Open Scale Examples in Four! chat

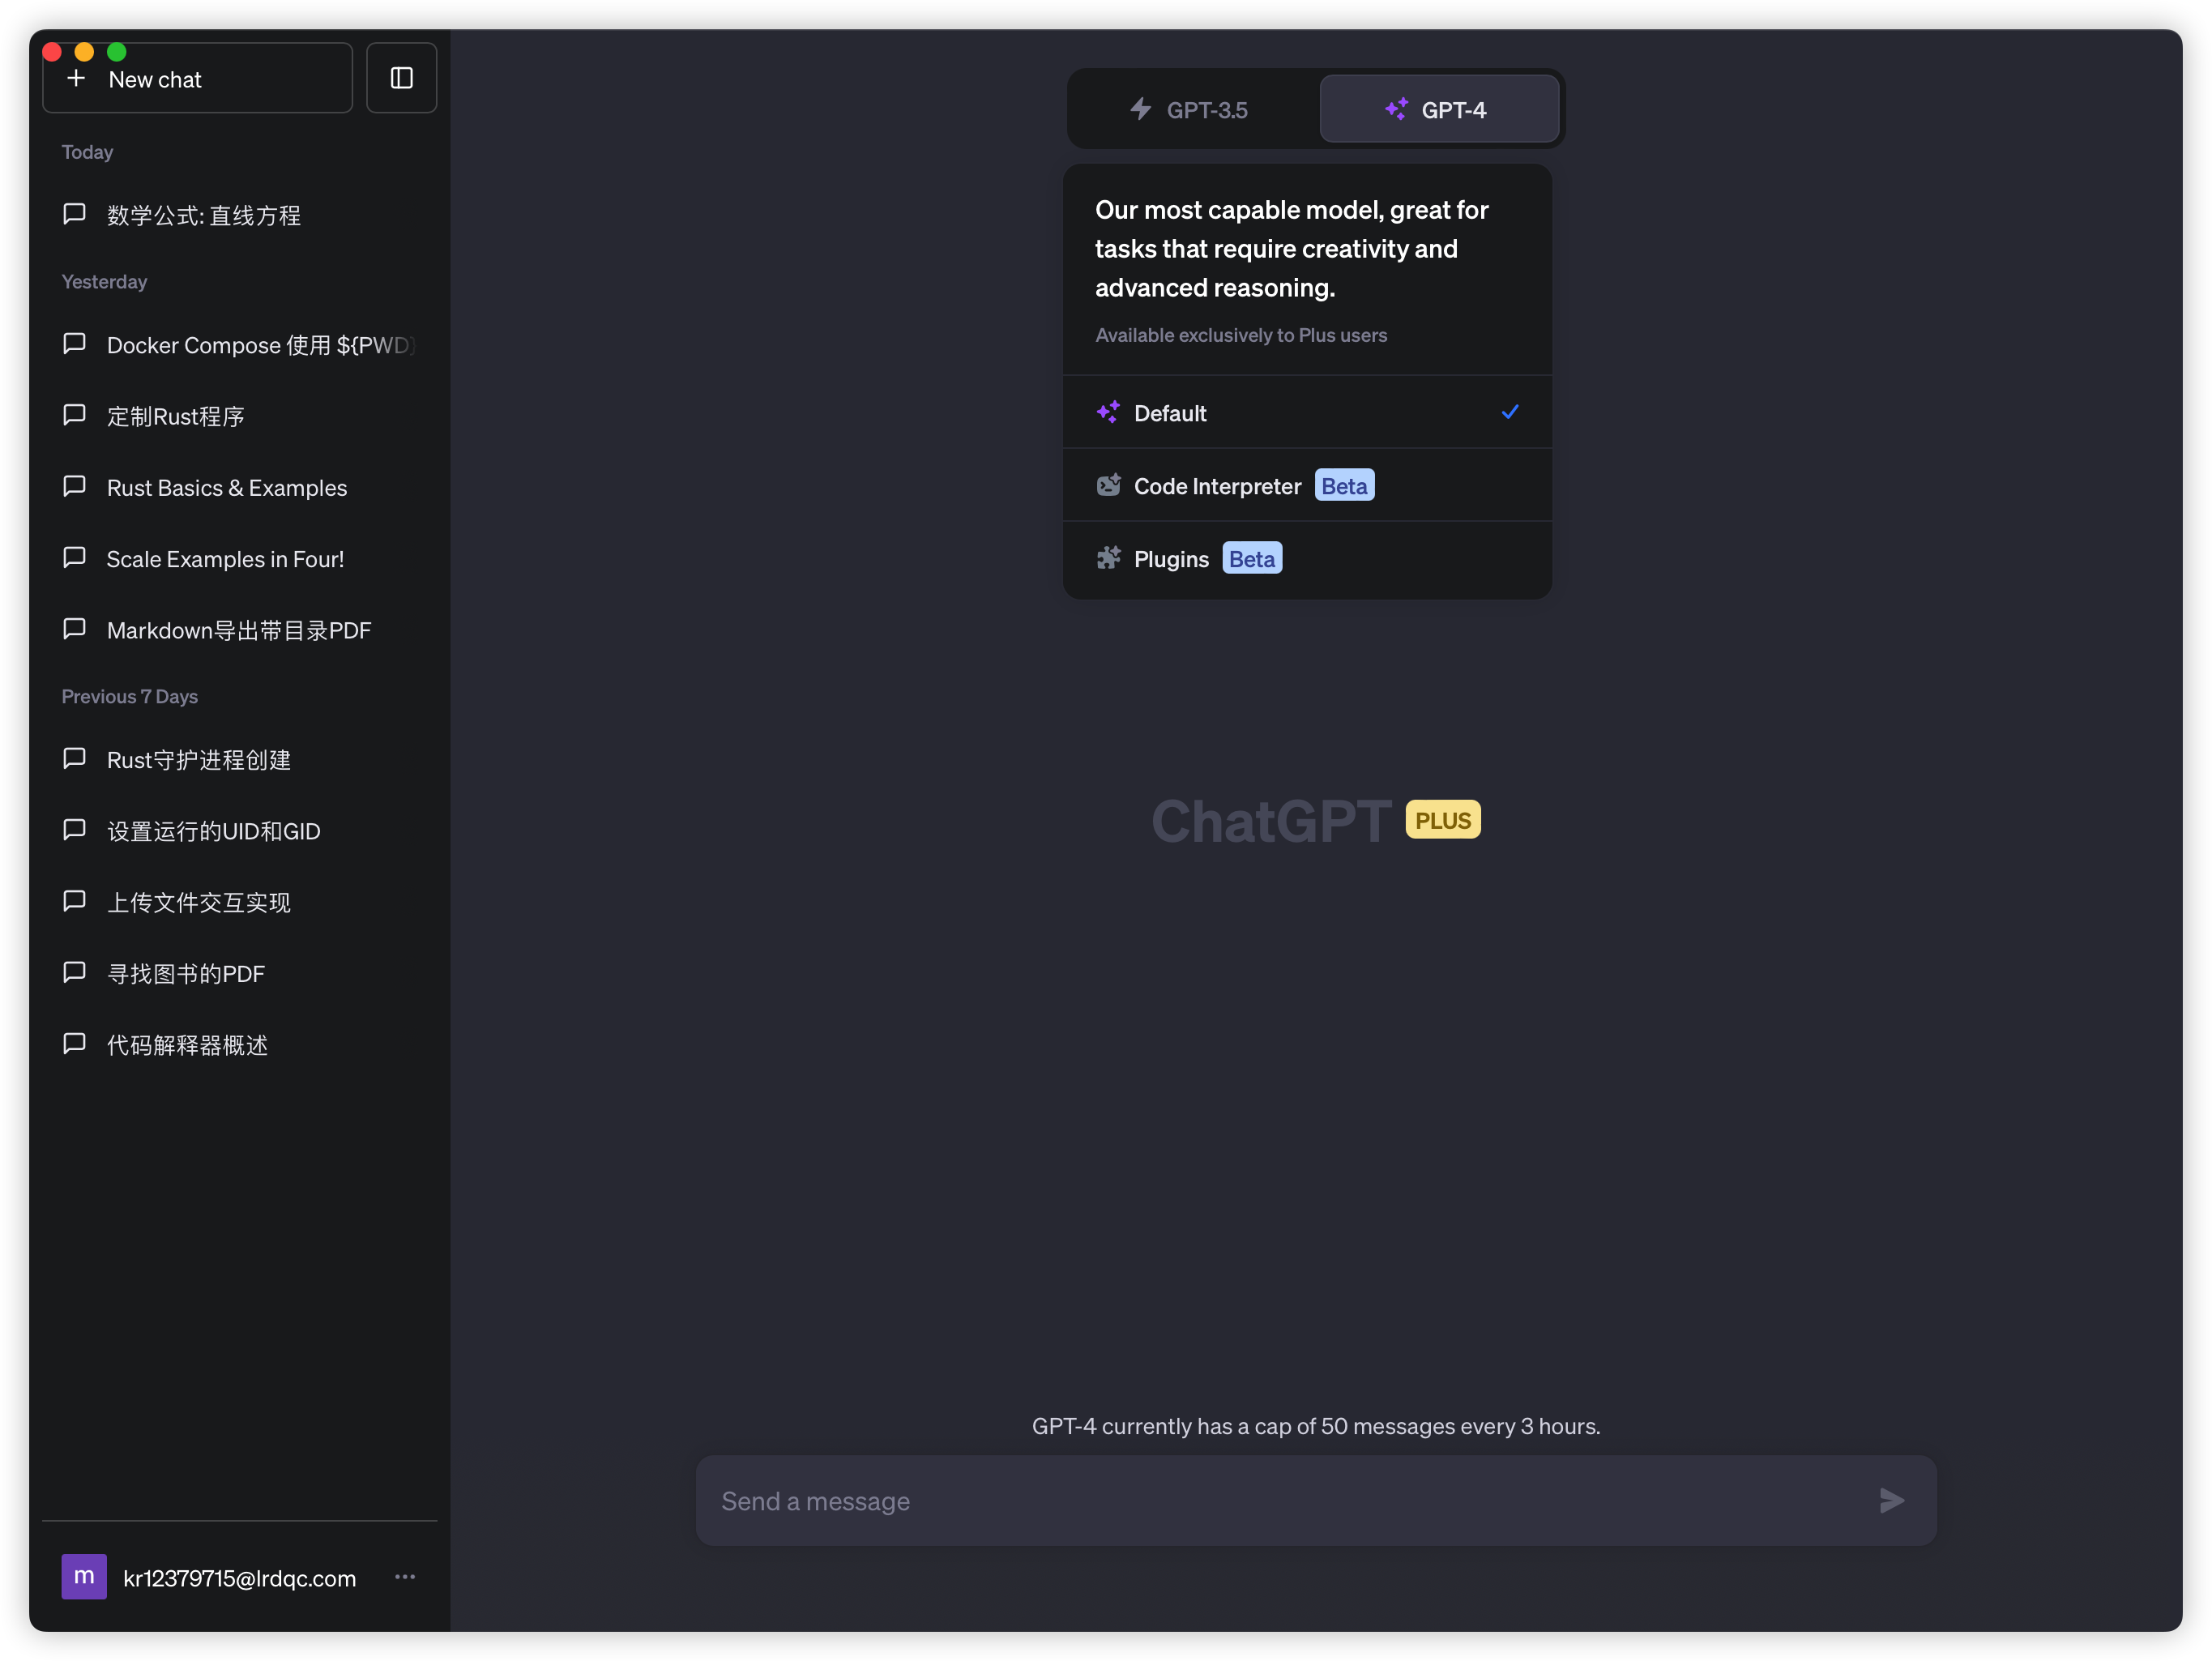pyautogui.click(x=240, y=558)
